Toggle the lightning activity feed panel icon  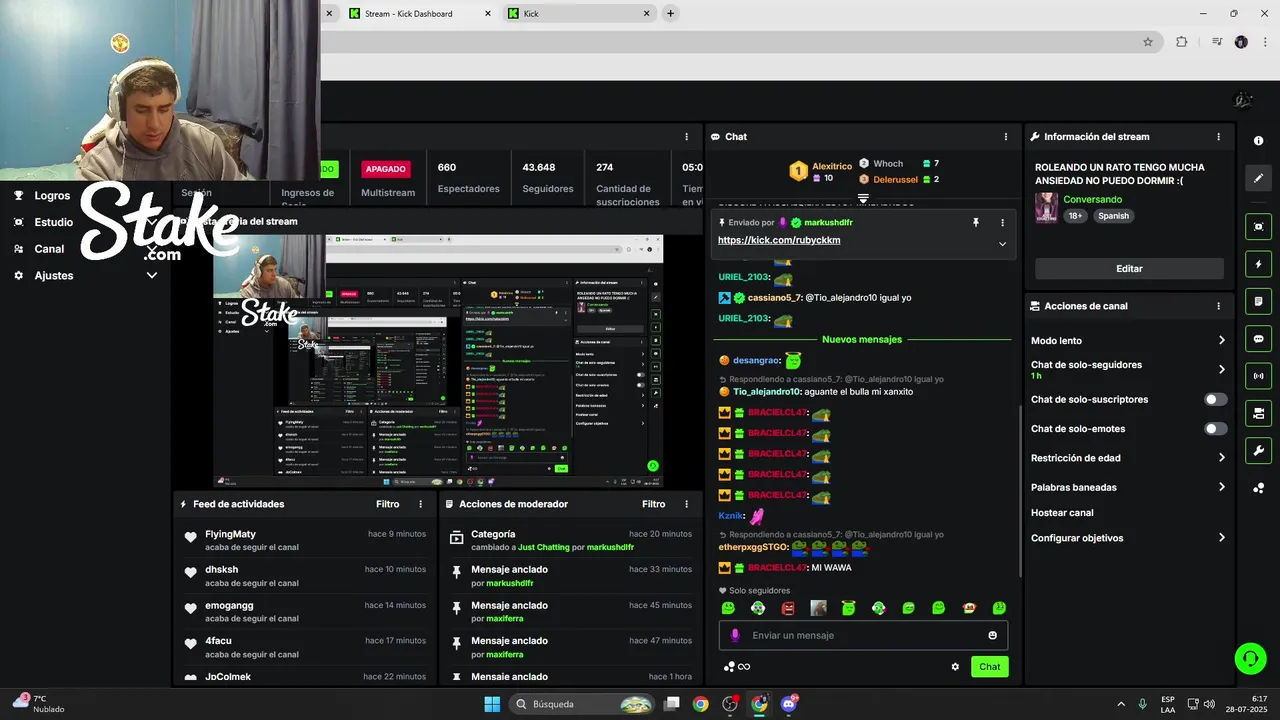coord(1259,264)
